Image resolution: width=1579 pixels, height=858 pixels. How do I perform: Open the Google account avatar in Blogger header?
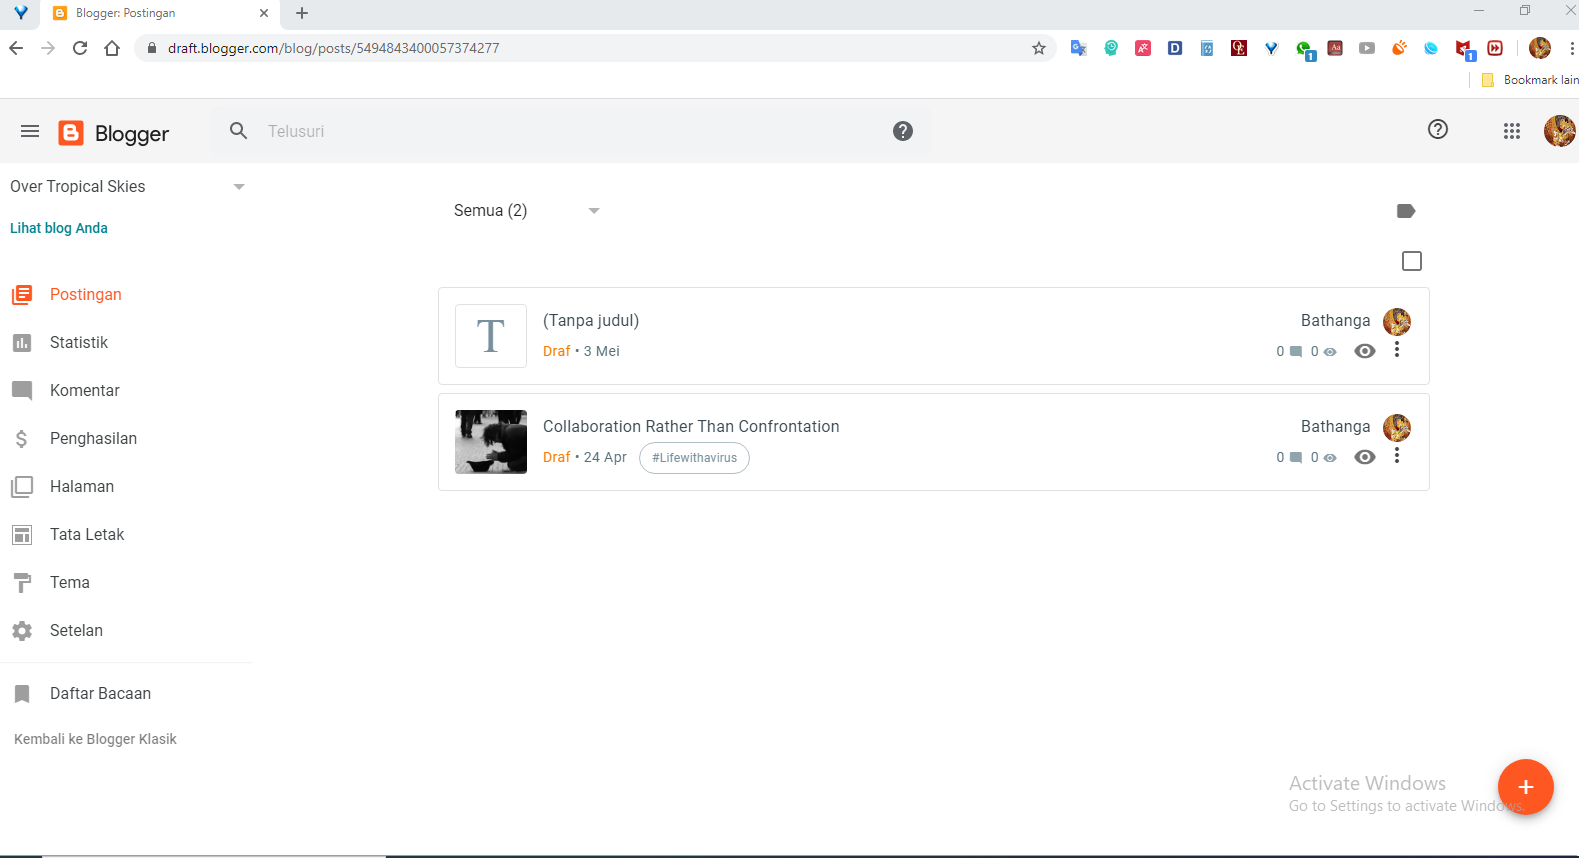(1560, 131)
